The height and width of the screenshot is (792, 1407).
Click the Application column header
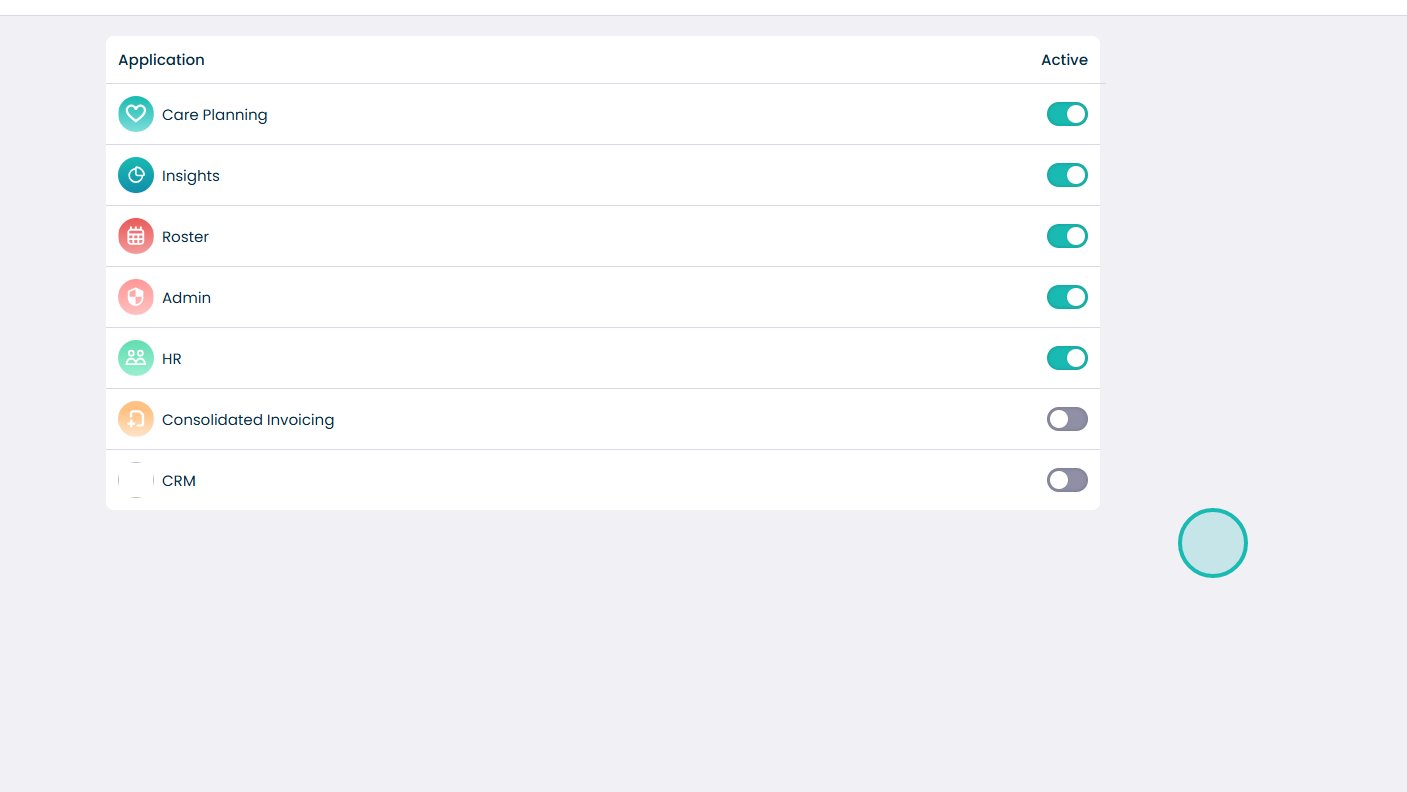pyautogui.click(x=161, y=60)
